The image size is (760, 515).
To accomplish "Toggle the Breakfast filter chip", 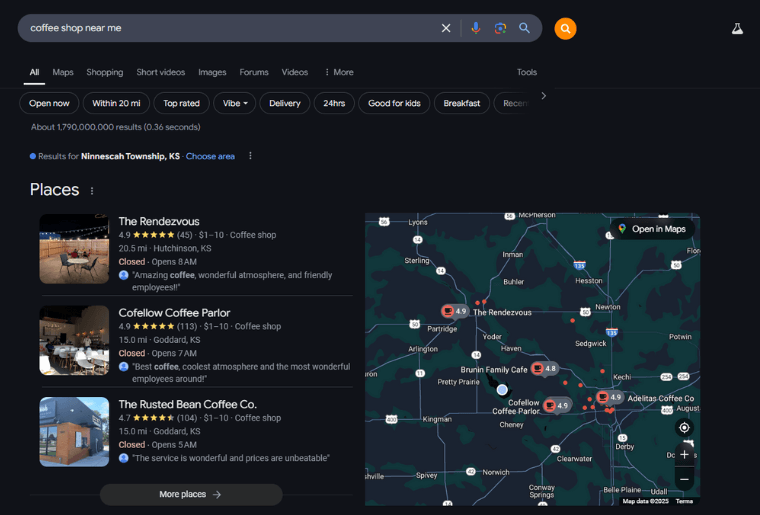I will click(x=461, y=103).
